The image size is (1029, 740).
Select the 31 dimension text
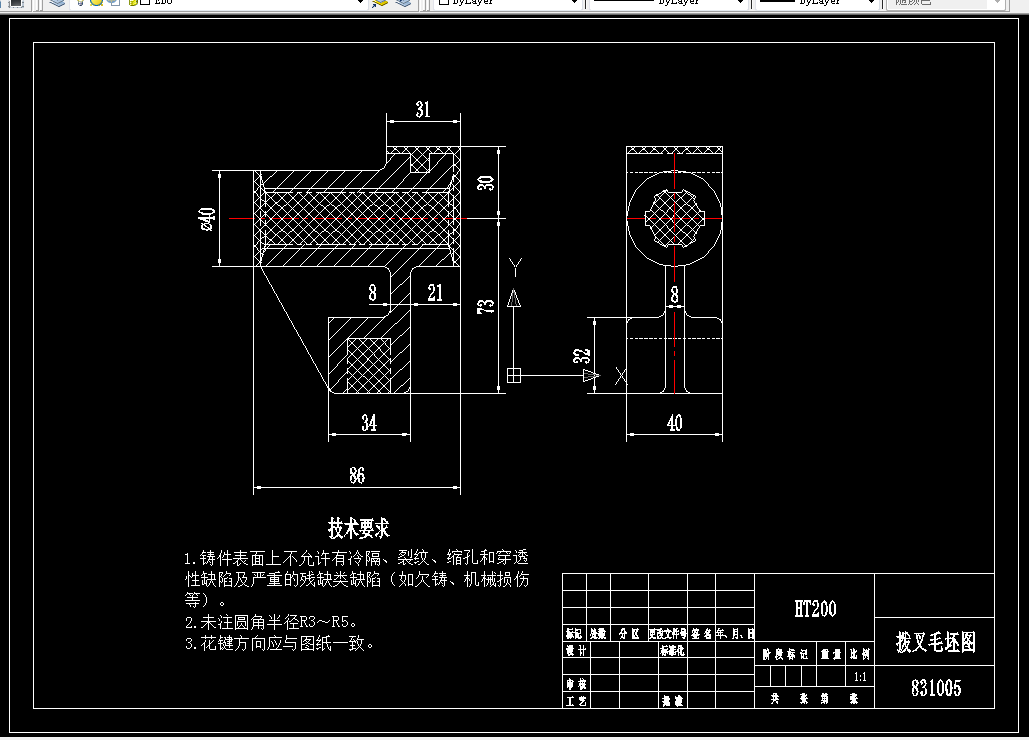[x=423, y=110]
